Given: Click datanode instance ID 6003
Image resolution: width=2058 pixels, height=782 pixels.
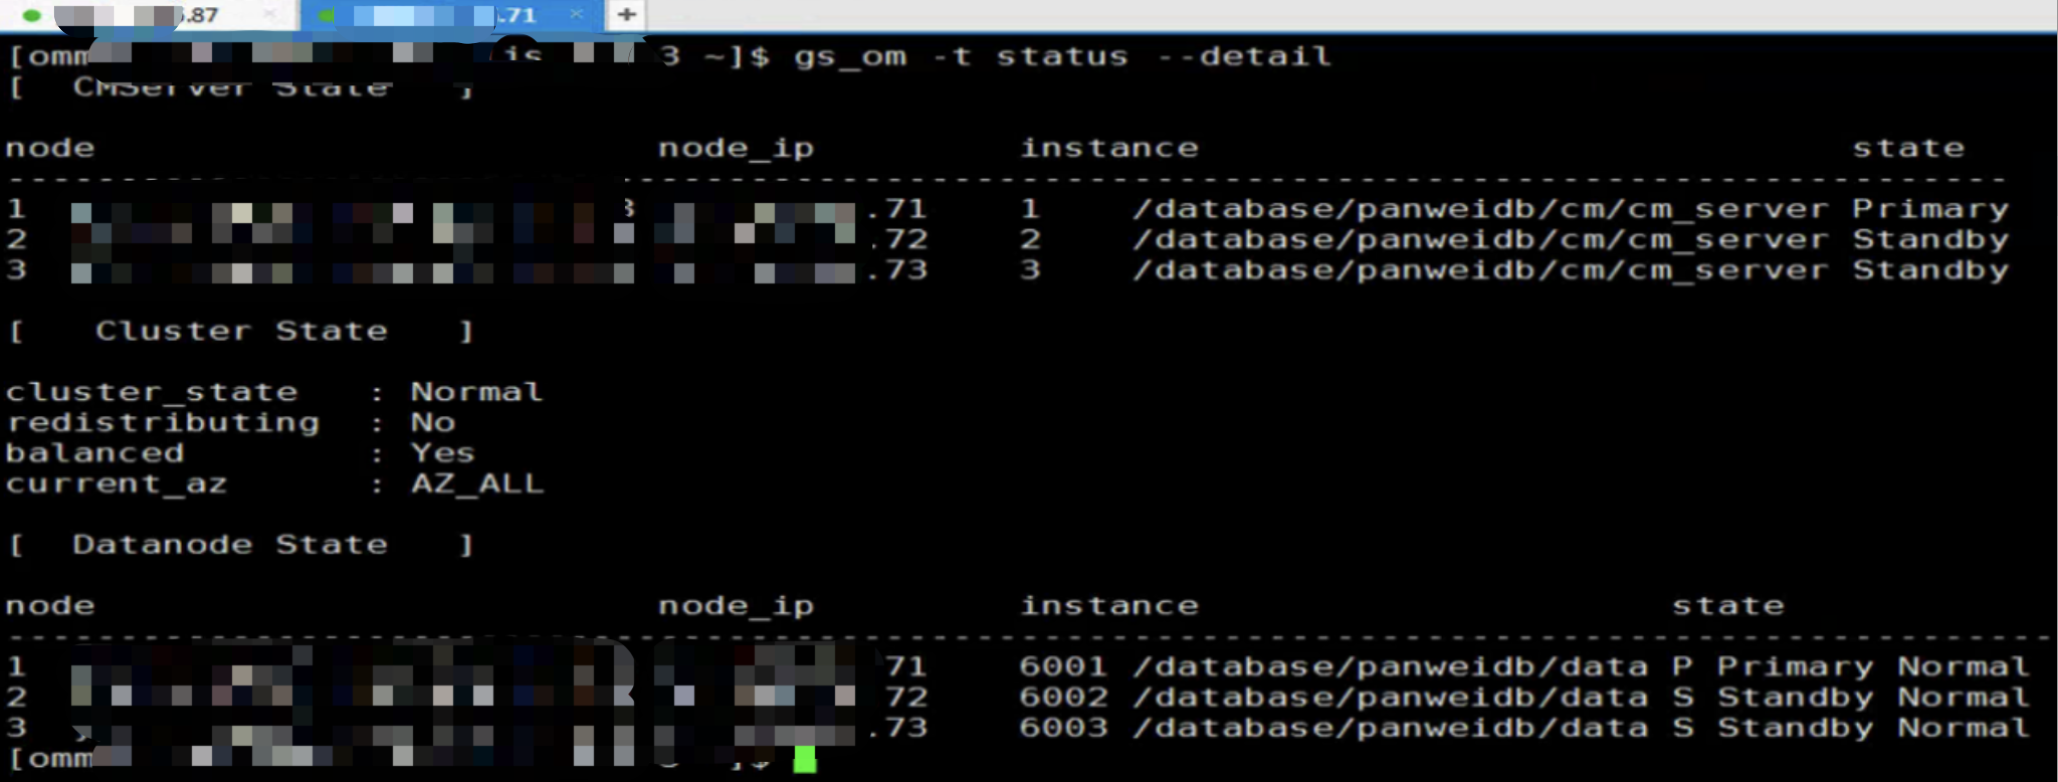Looking at the screenshot, I should [x=1063, y=728].
